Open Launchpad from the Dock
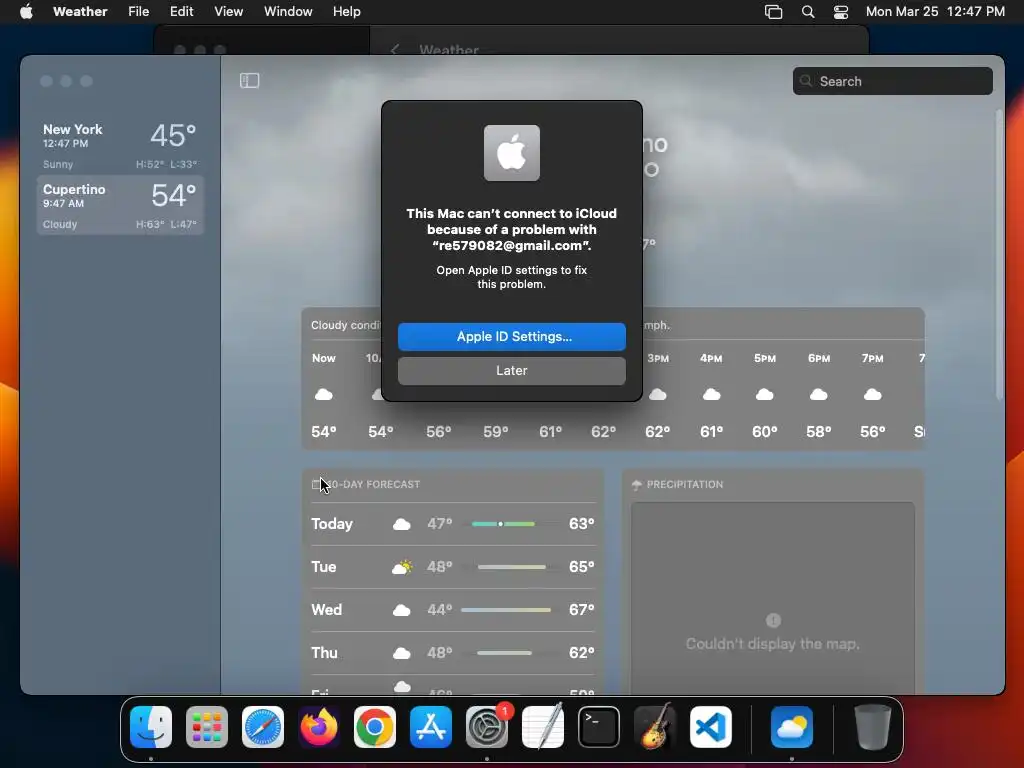Screen dimensions: 1024x768 [207, 727]
